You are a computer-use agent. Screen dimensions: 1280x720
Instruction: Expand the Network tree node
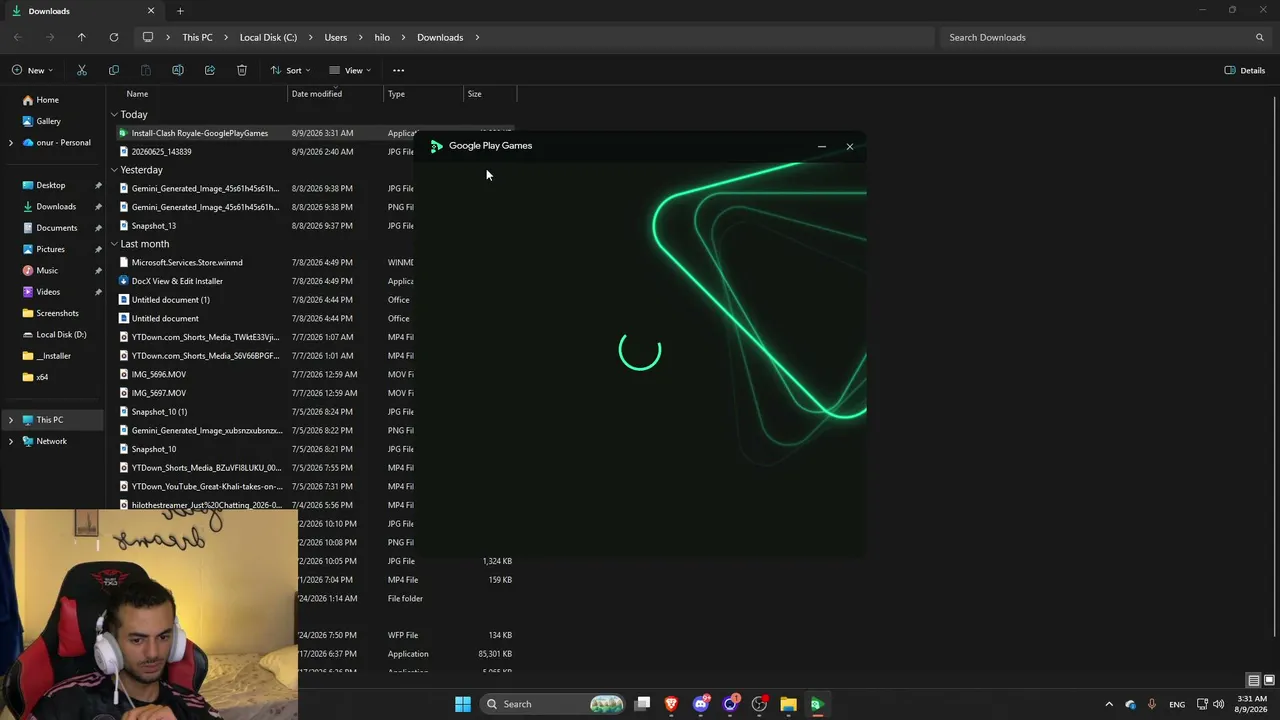coord(11,441)
